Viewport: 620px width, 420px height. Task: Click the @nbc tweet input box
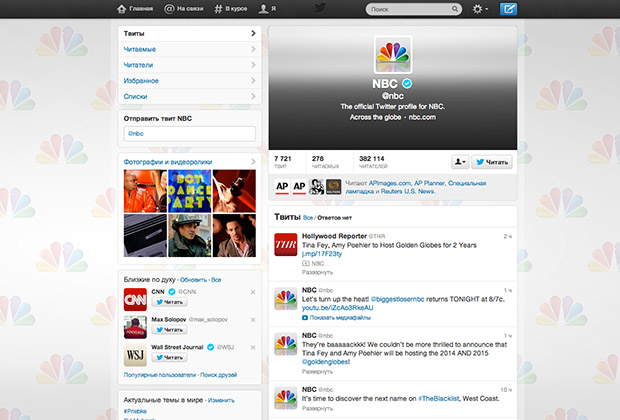coord(189,134)
